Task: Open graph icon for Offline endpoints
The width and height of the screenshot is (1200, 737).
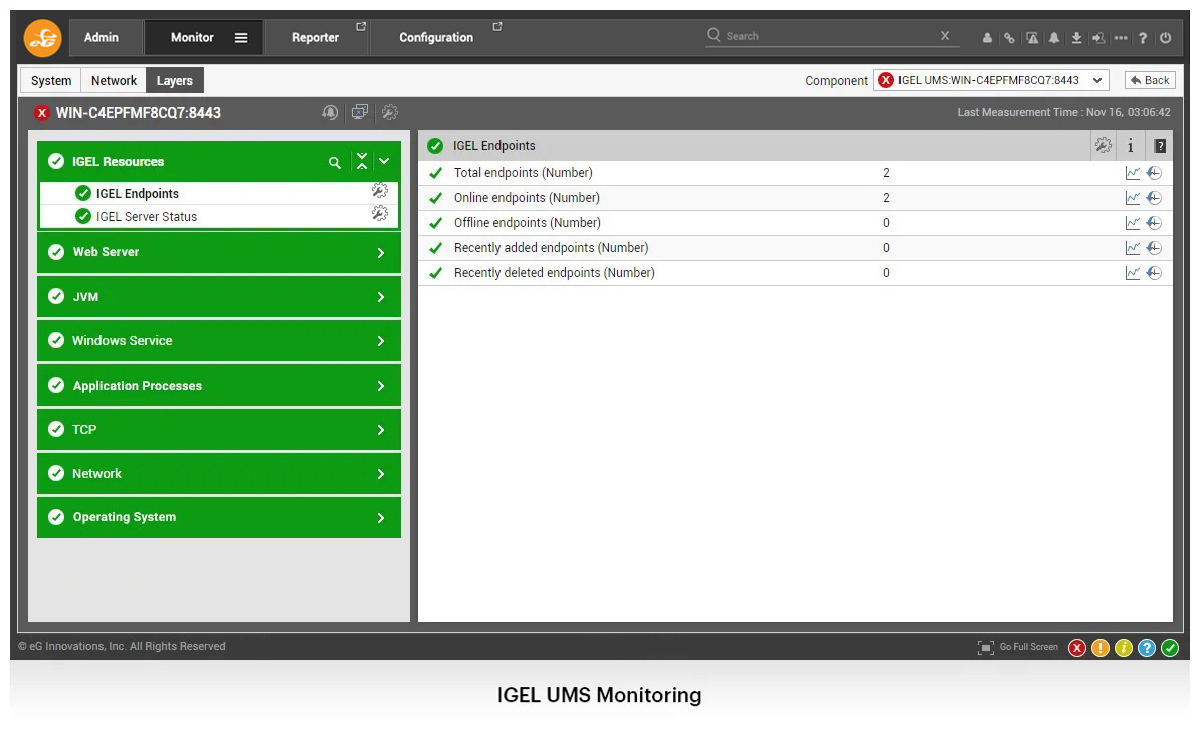Action: coord(1133,223)
